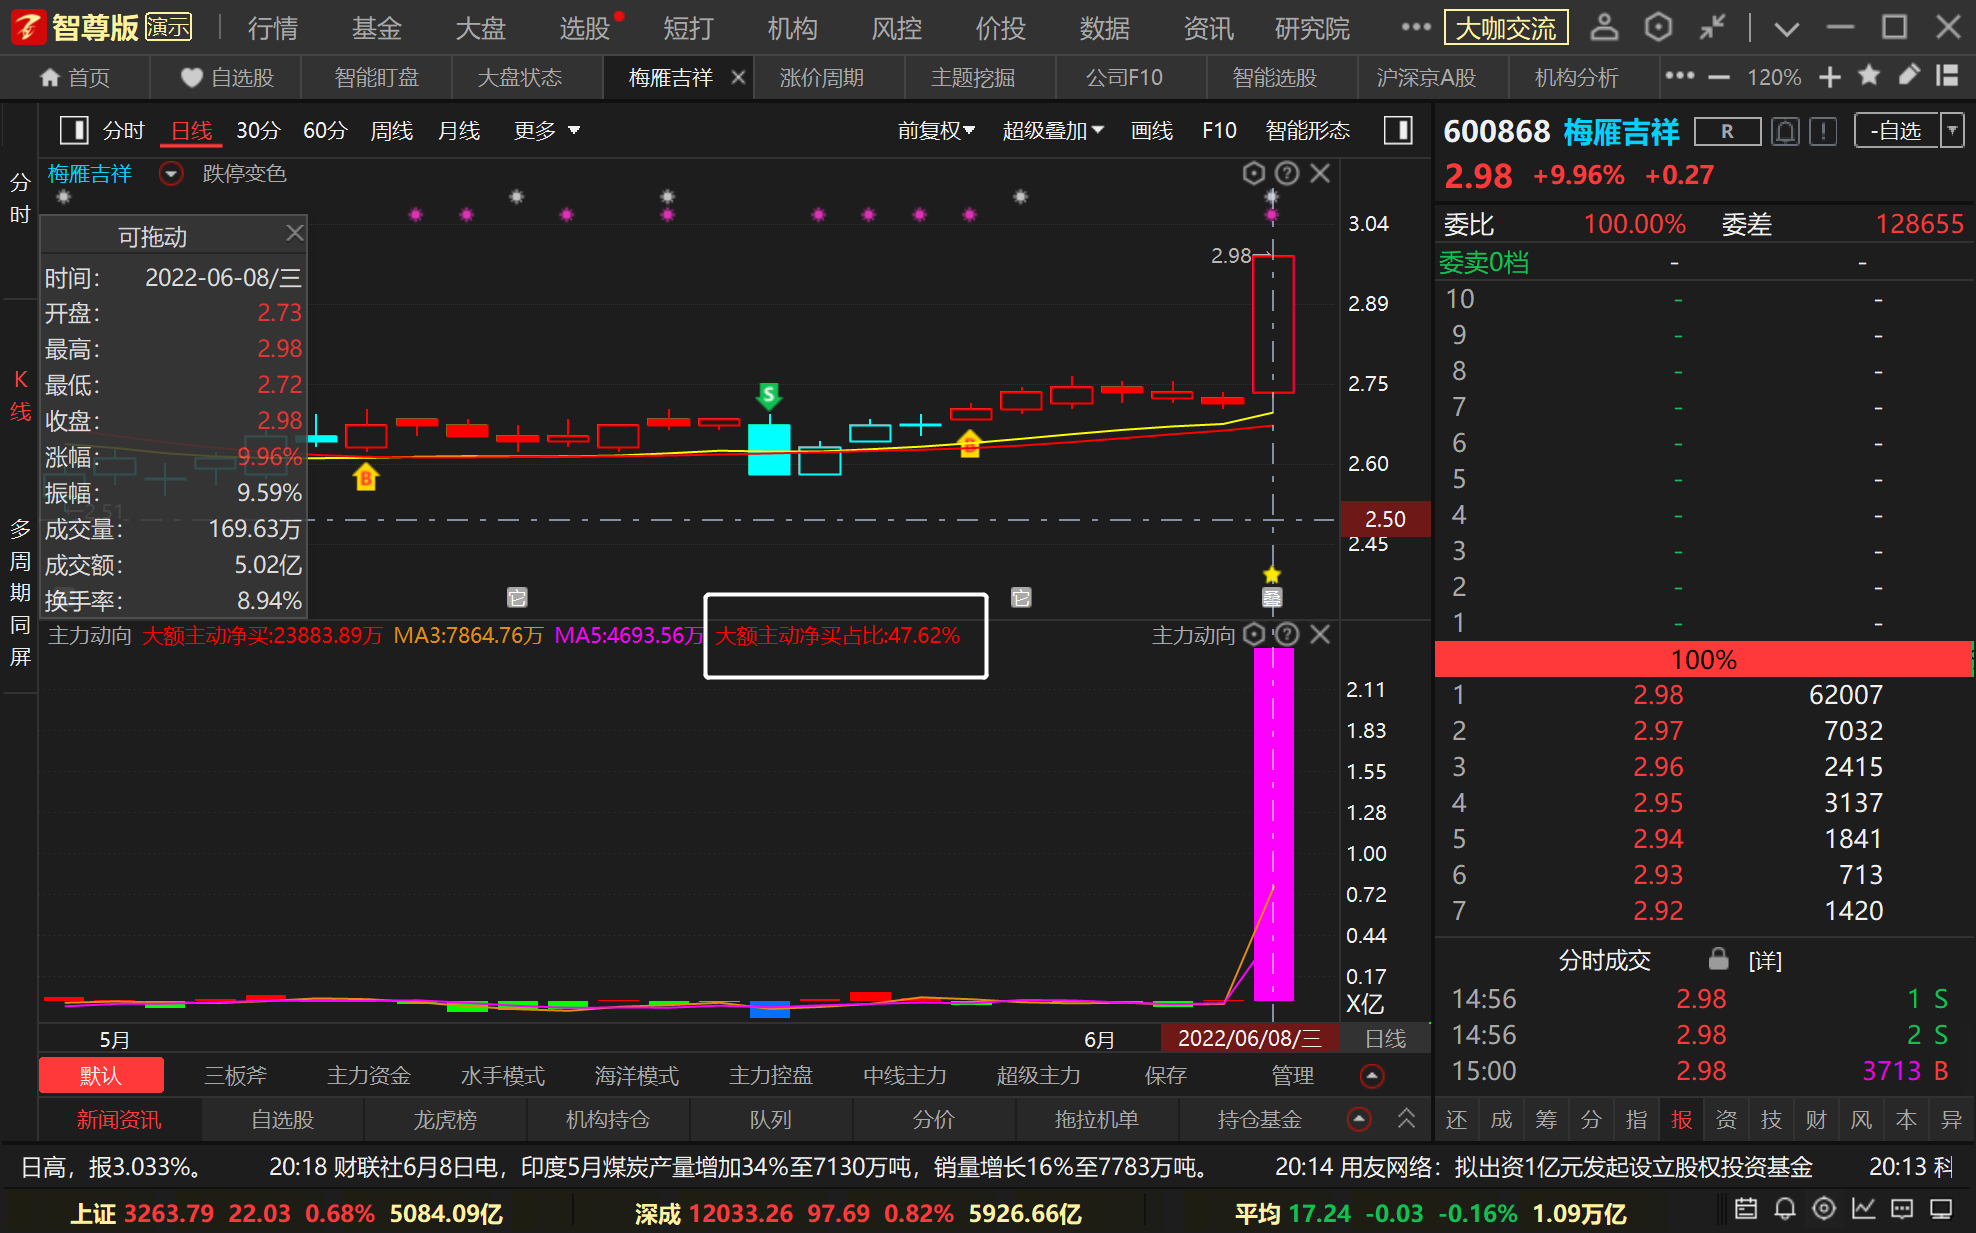
Task: Open dropdown arrow beside -自选 button
Action: click(x=1952, y=131)
